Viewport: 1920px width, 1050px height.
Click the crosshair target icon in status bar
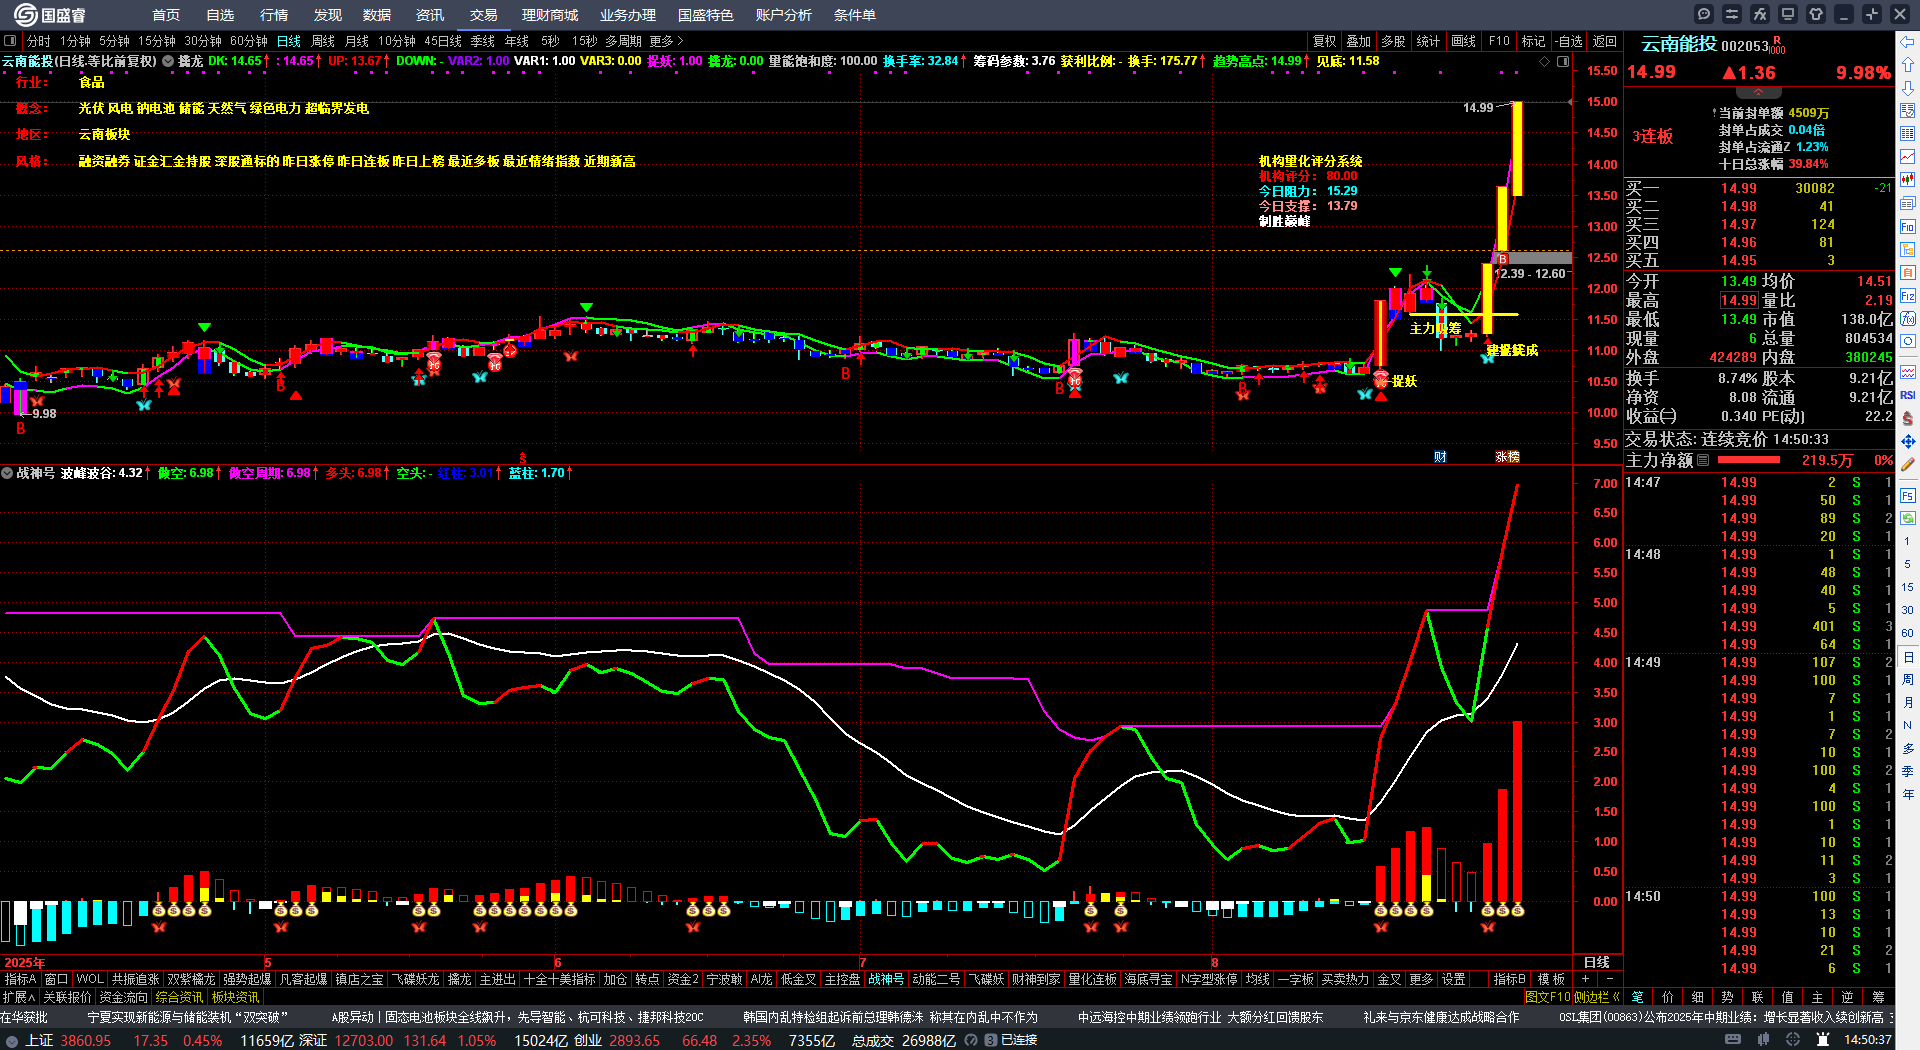(1795, 1040)
